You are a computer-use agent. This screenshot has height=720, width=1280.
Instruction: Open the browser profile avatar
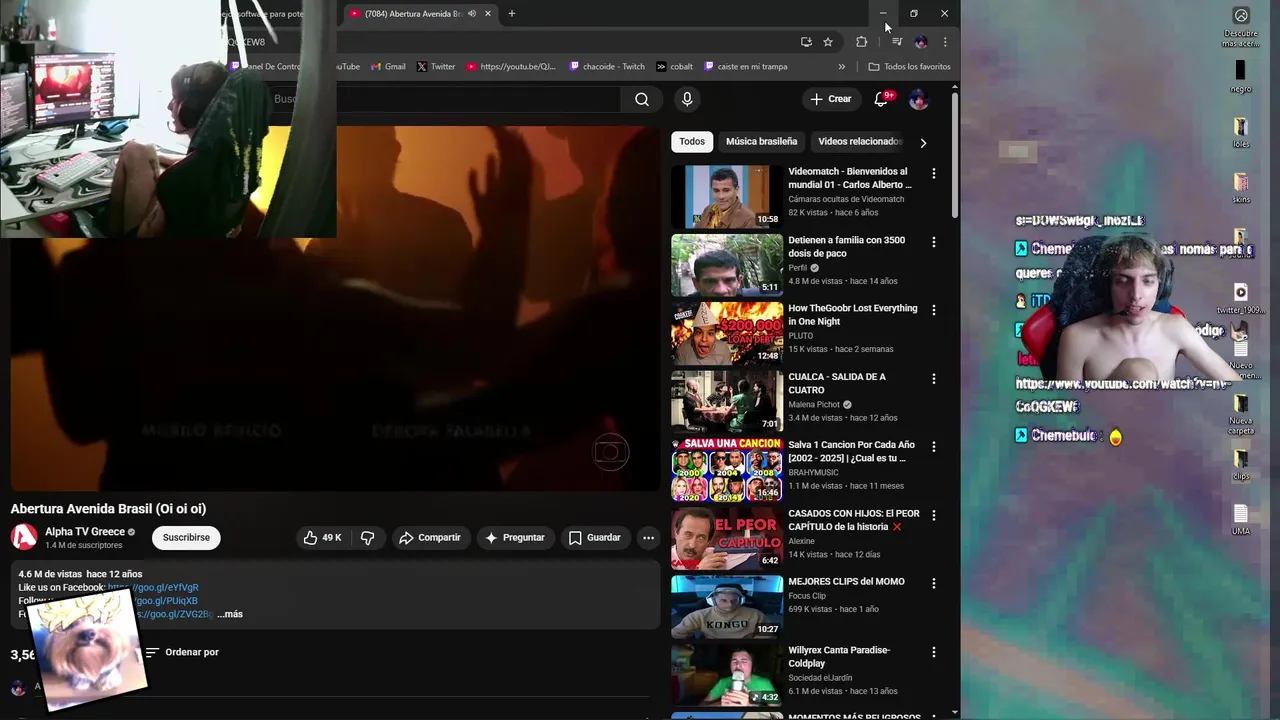tap(921, 42)
